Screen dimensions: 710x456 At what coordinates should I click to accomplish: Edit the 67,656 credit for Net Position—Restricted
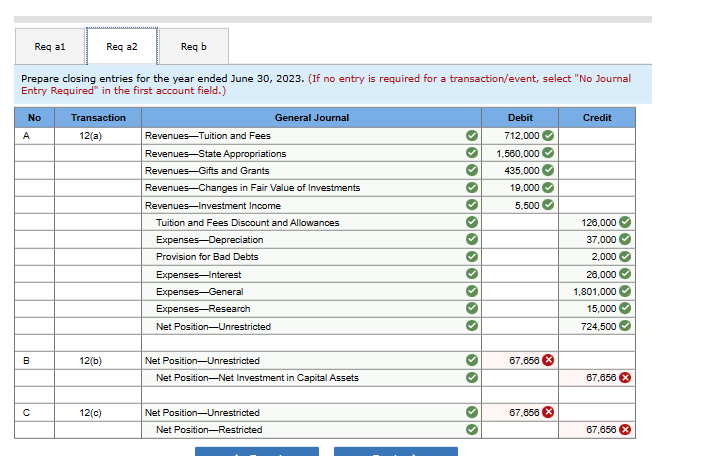coord(597,429)
